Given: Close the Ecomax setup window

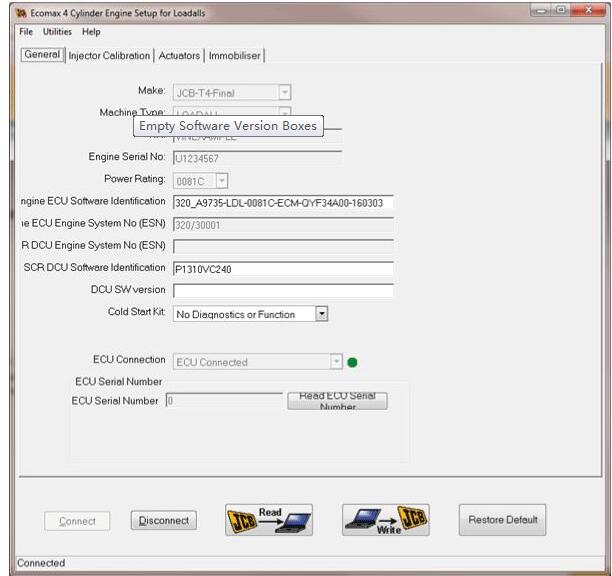Looking at the screenshot, I should (588, 11).
